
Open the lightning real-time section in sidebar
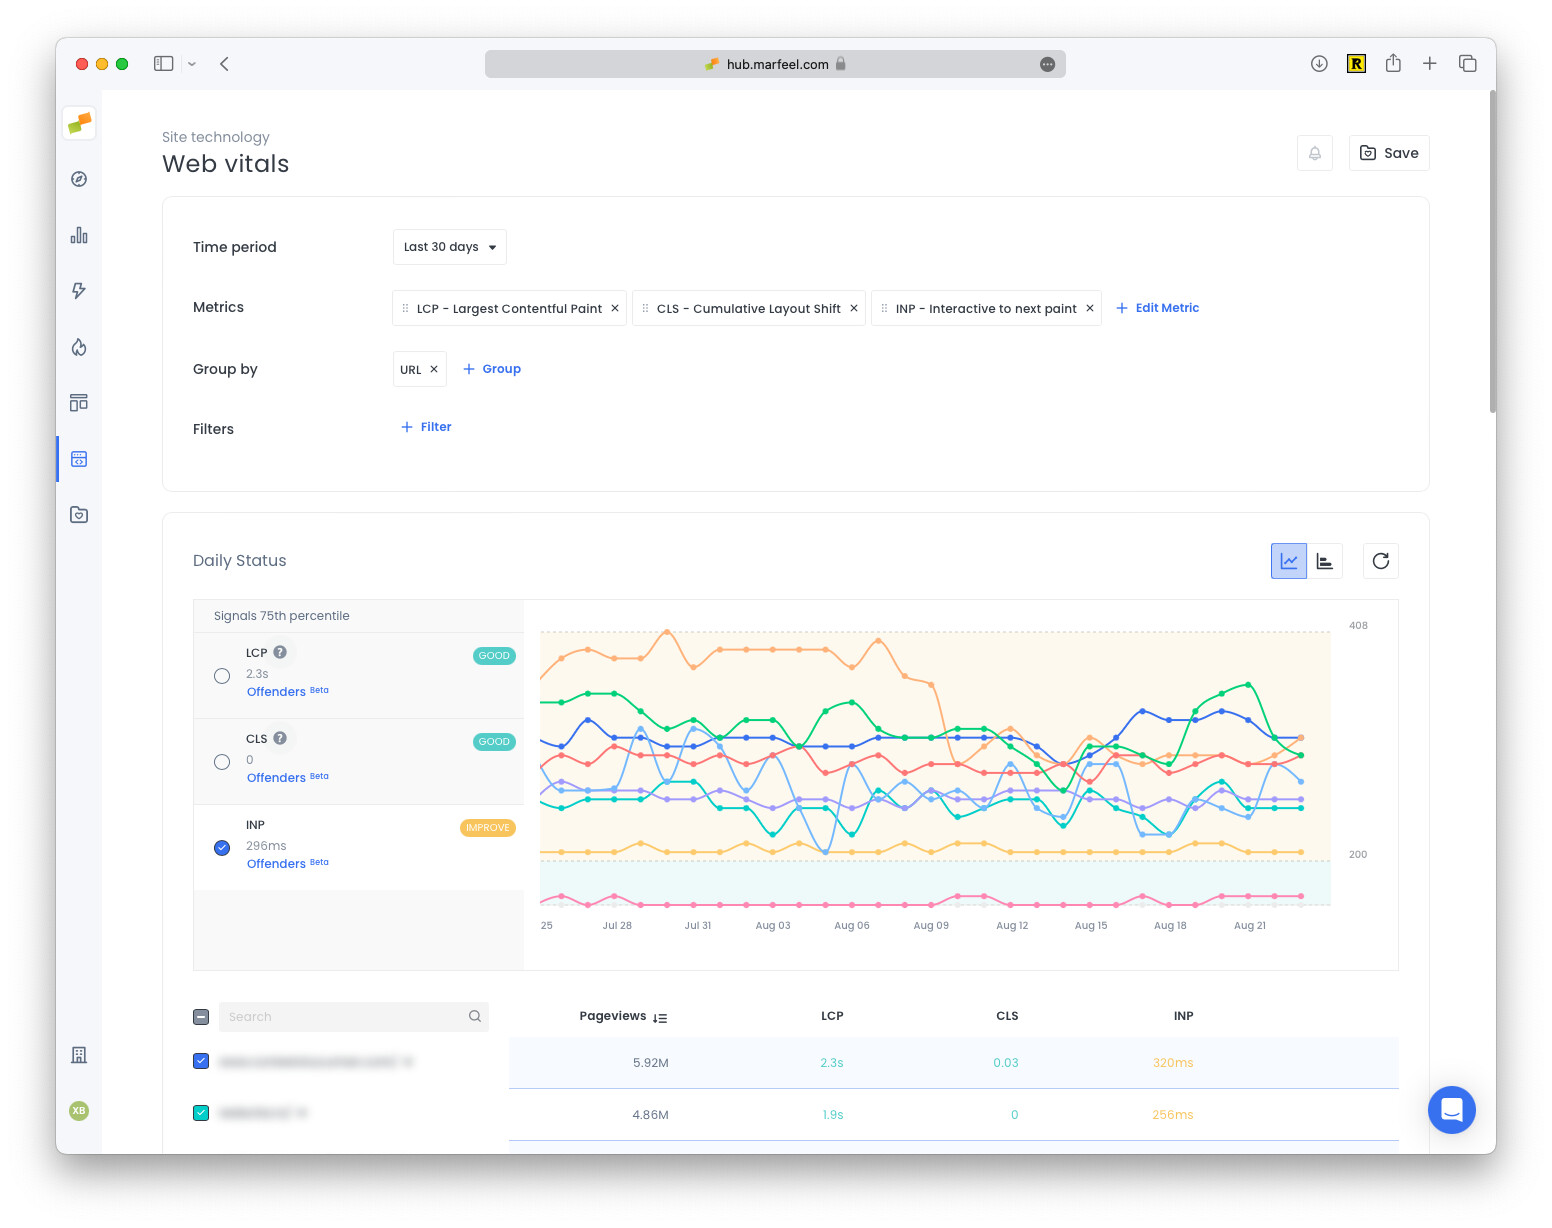tap(78, 291)
